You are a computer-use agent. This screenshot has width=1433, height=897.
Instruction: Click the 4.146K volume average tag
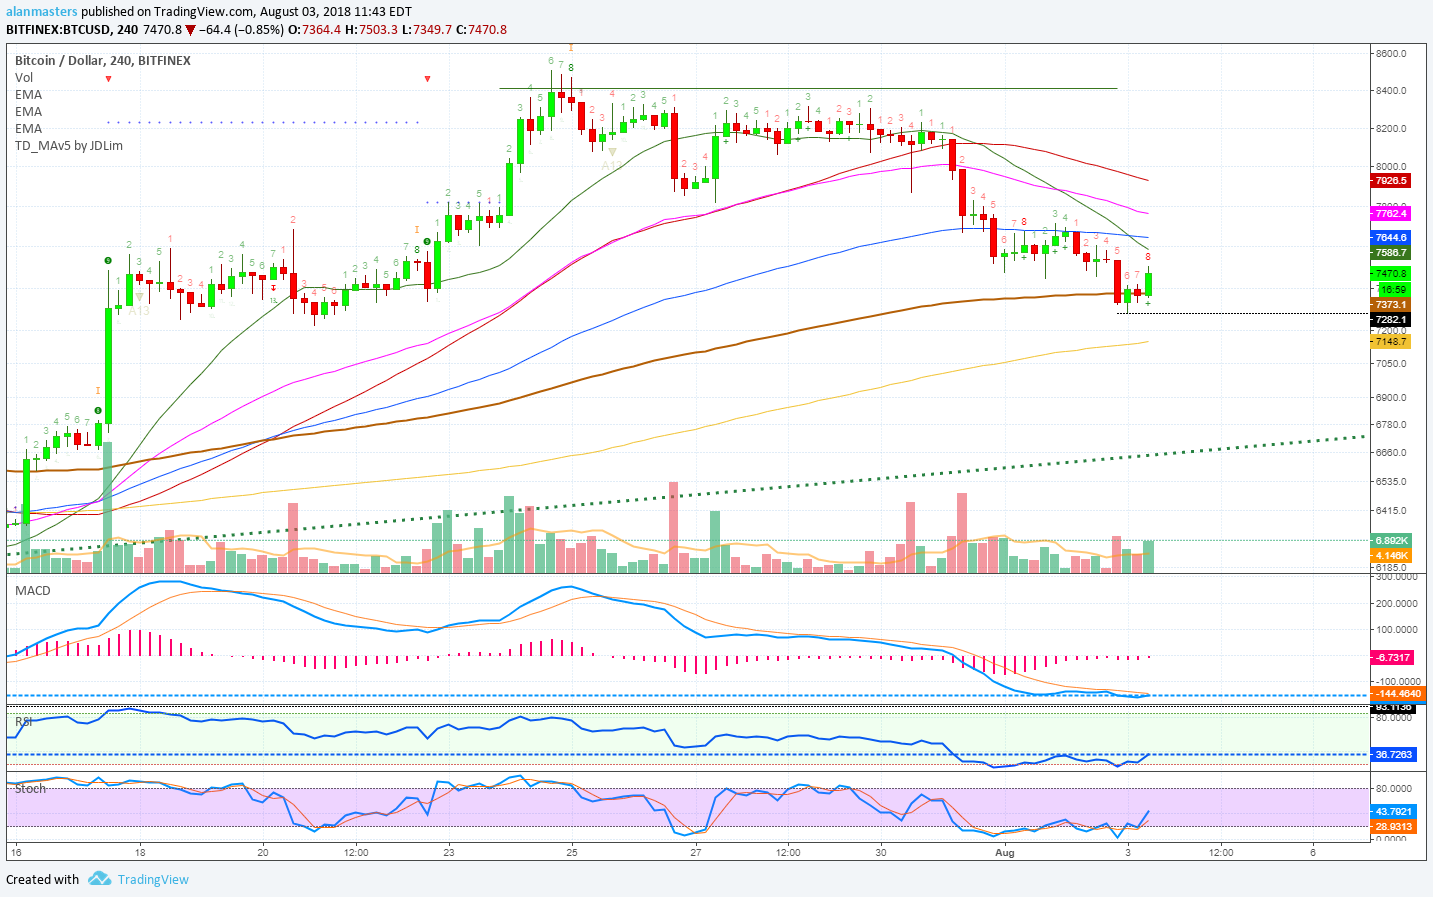click(1390, 555)
